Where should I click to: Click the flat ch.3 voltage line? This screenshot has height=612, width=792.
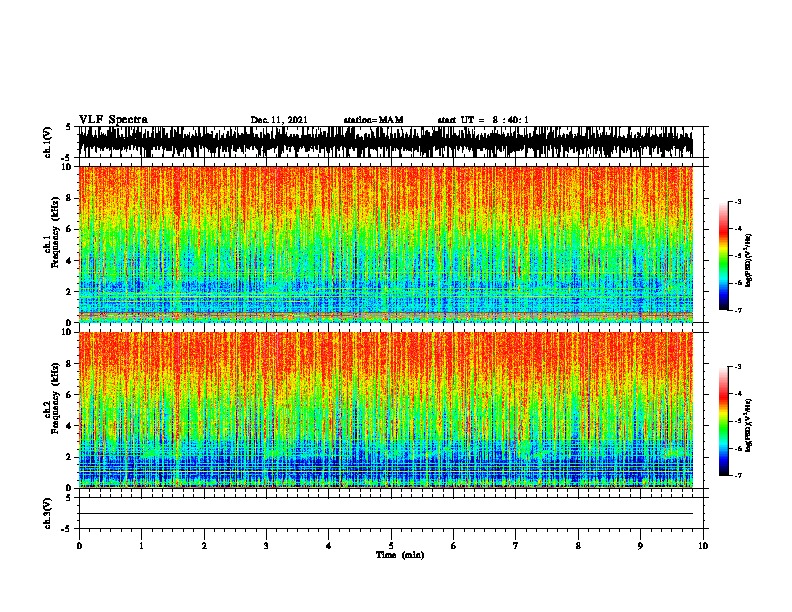coord(385,514)
